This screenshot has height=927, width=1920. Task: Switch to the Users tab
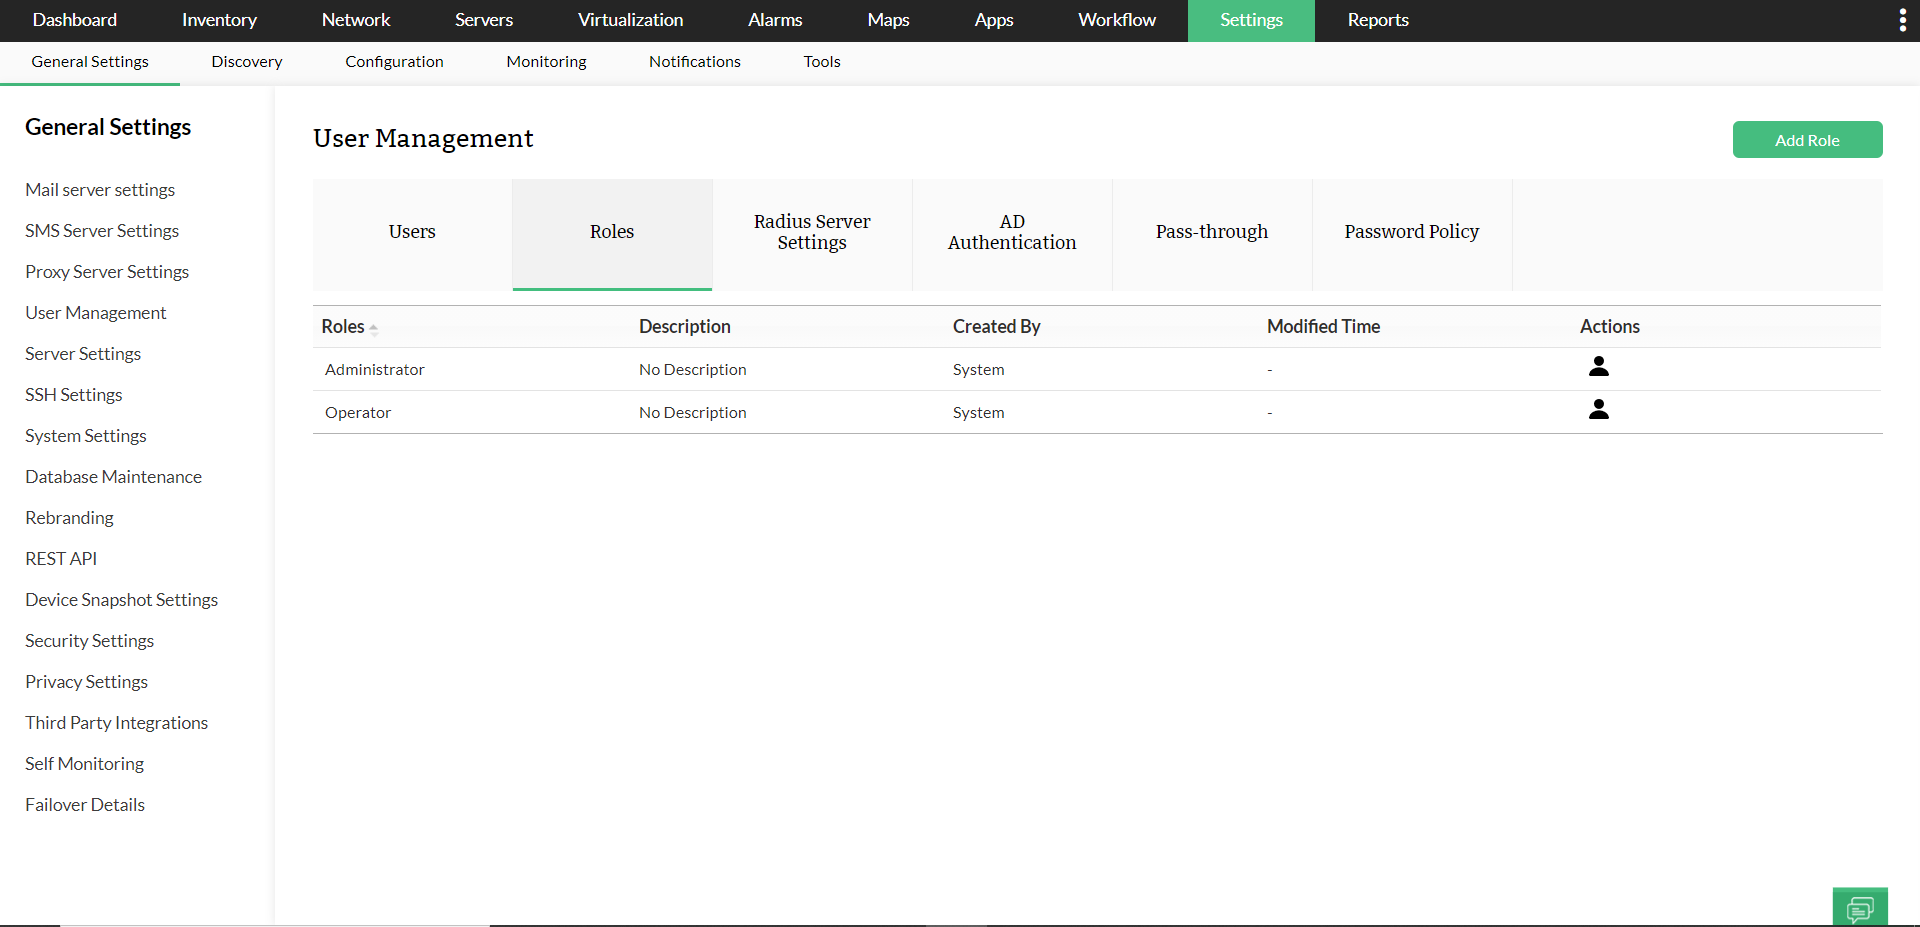point(411,231)
